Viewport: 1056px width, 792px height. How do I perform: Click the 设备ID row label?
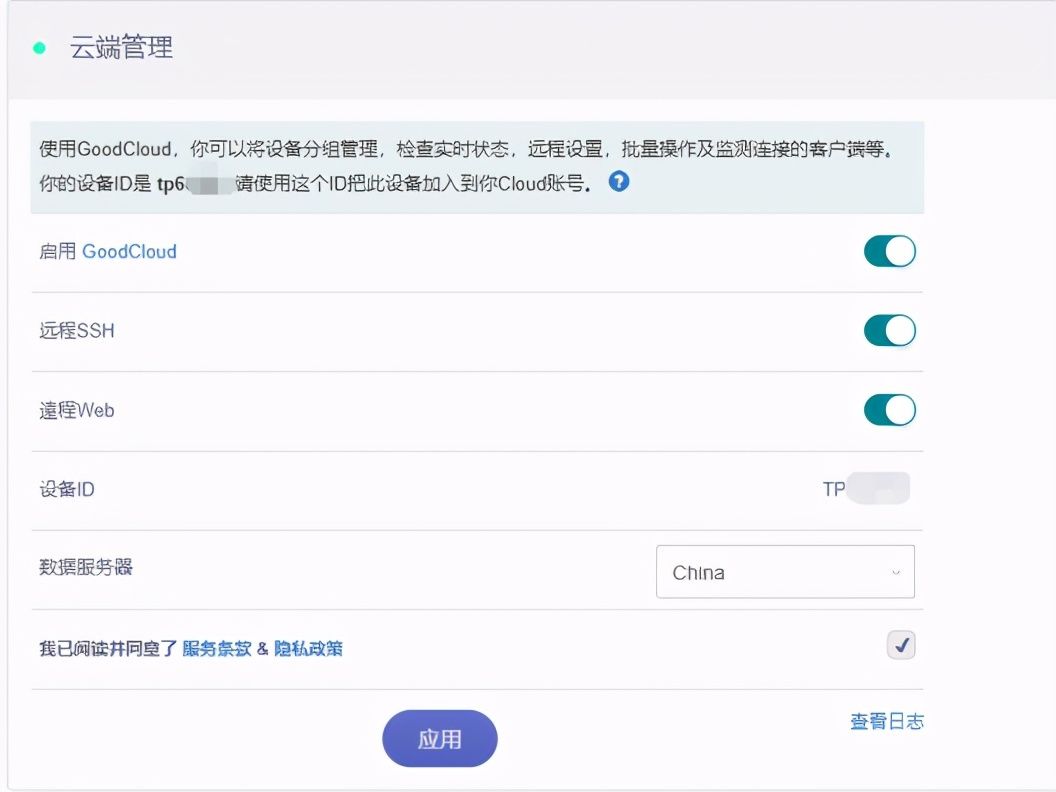[67, 489]
